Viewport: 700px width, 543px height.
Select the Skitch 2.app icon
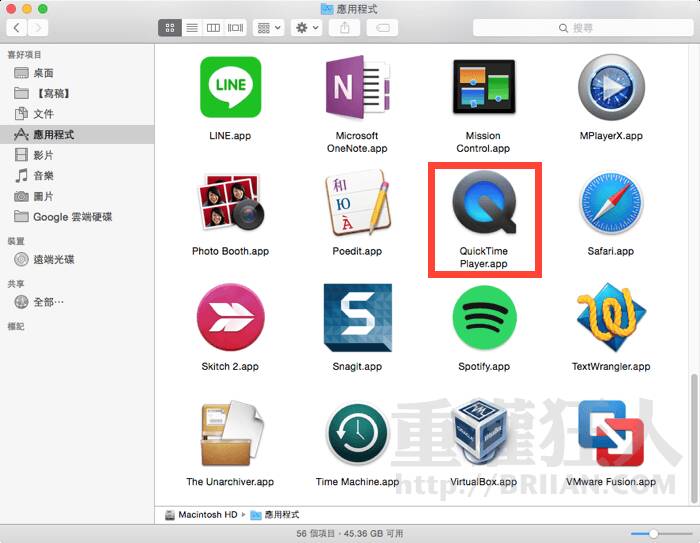[230, 317]
